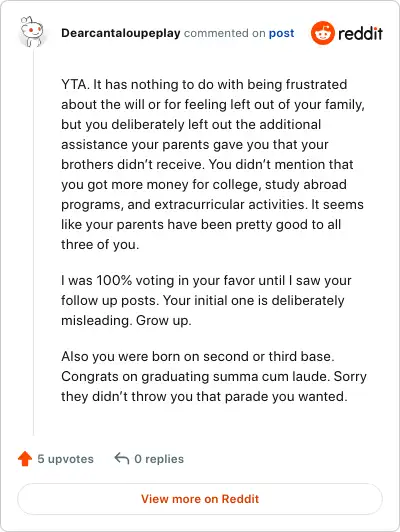Open the blue "post" link
Image resolution: width=400 pixels, height=532 pixels.
[x=281, y=33]
